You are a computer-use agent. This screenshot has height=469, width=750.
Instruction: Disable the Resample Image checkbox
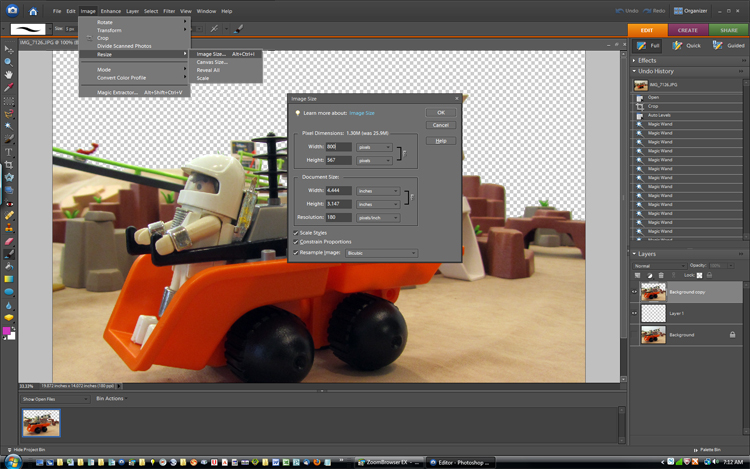coord(296,253)
